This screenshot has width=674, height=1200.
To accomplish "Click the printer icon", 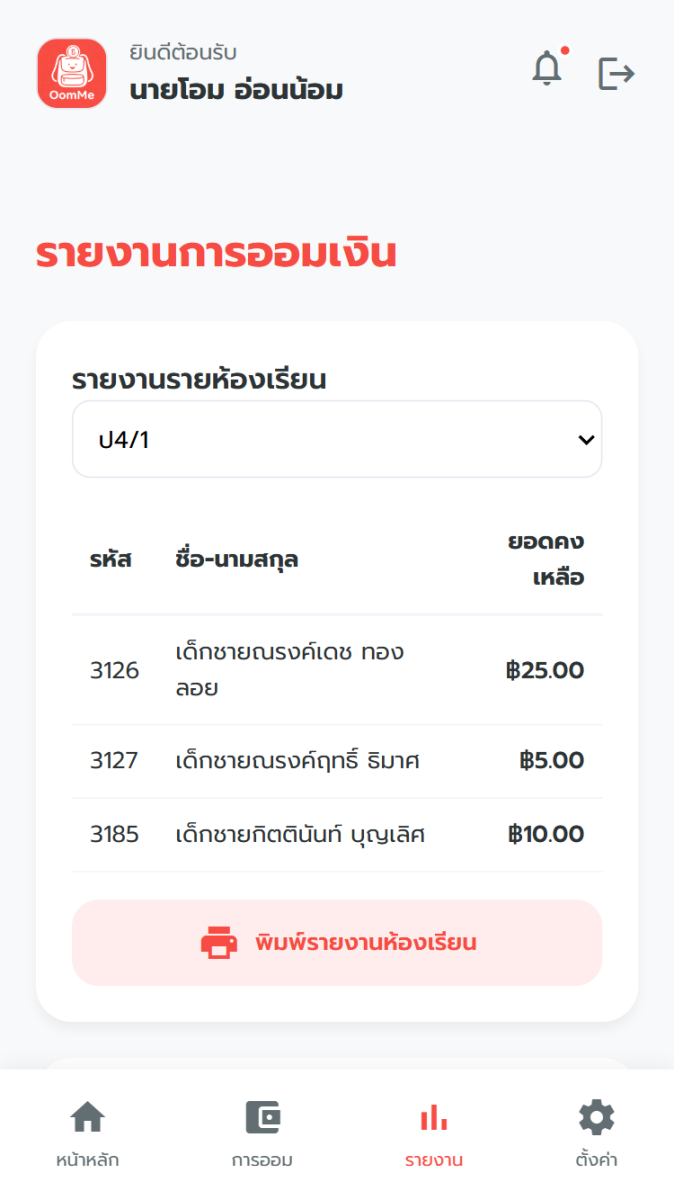I will 219,942.
